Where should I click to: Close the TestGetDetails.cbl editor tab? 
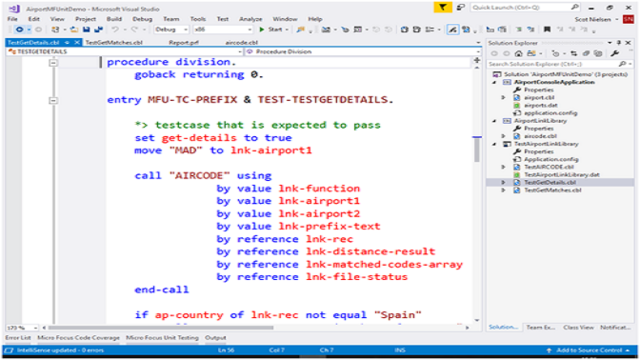tap(77, 42)
